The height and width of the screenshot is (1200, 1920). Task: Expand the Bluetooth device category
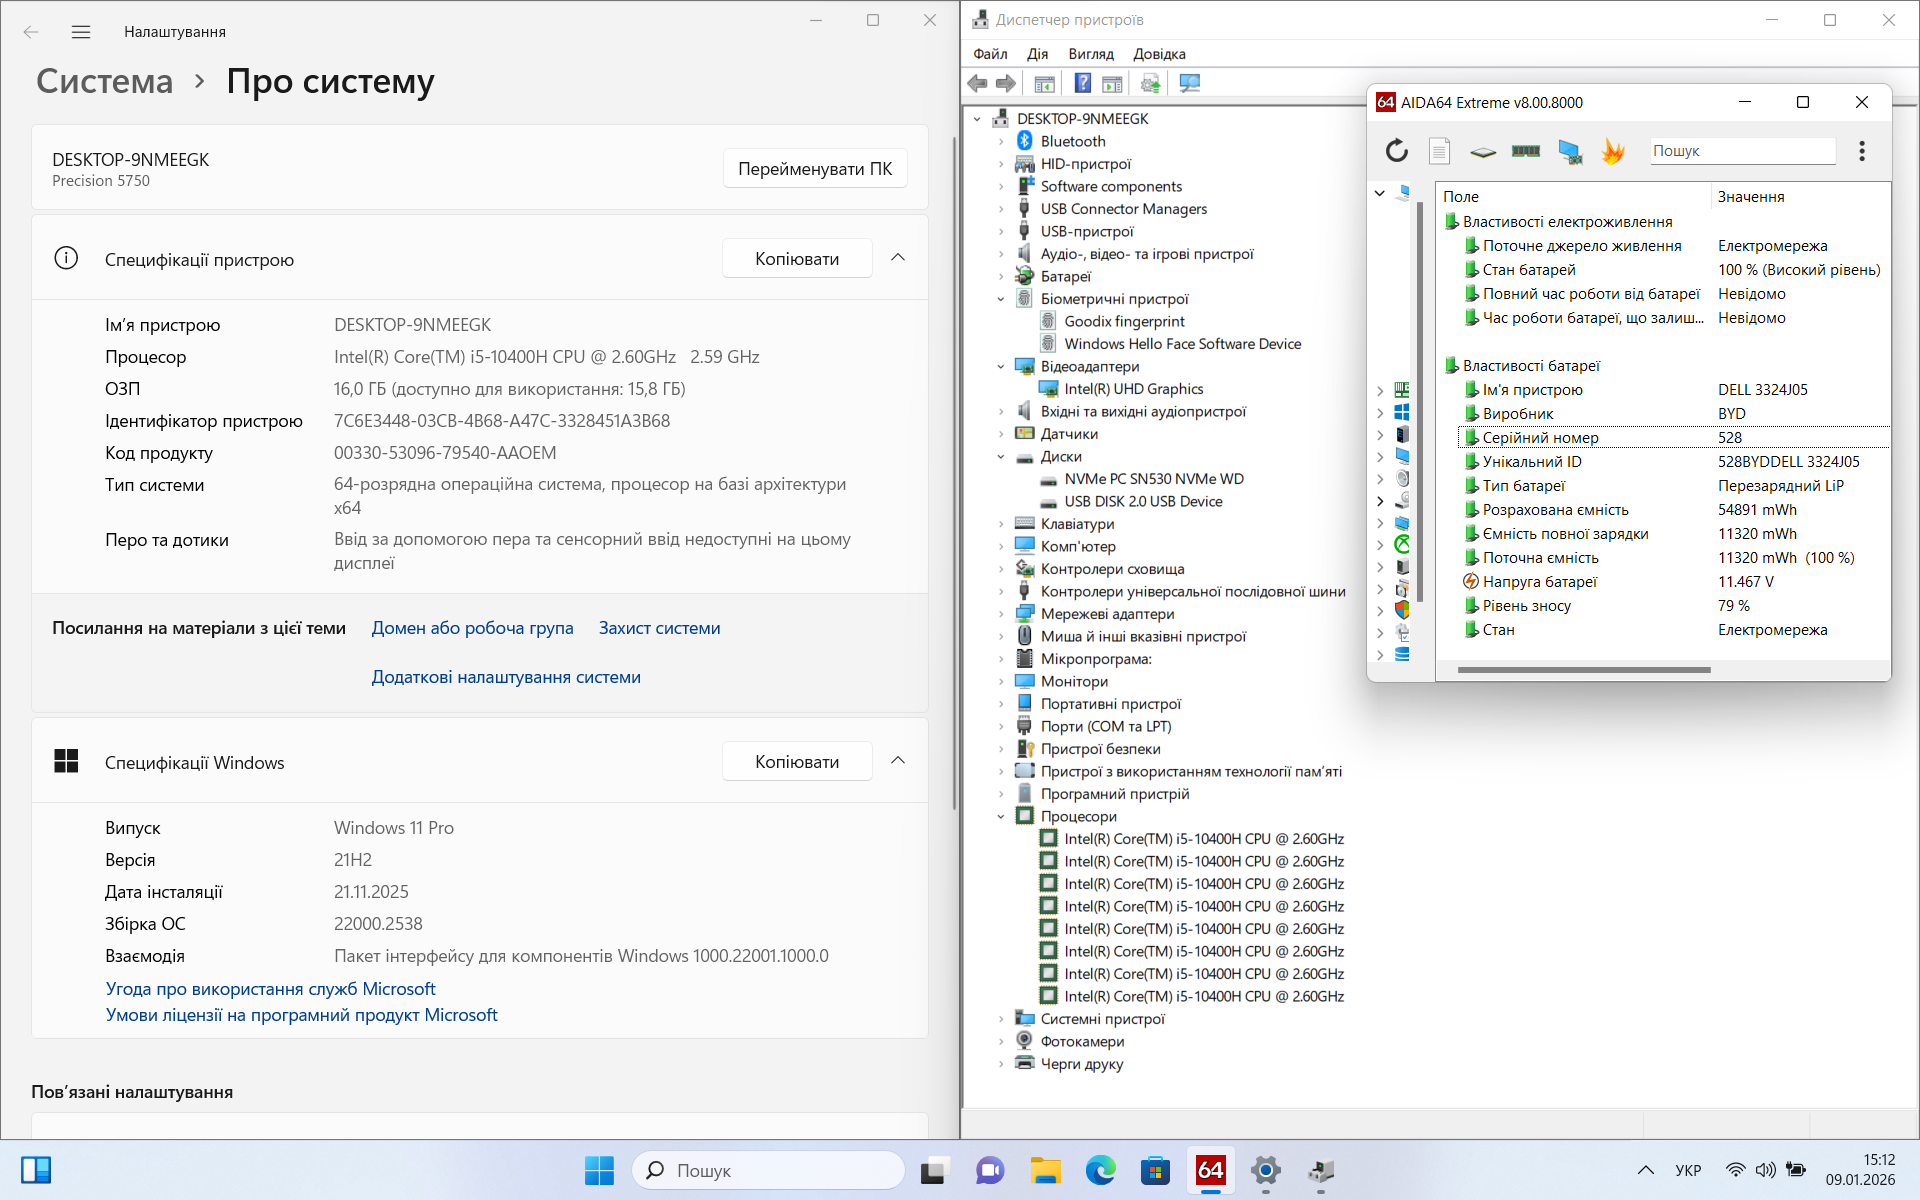pyautogui.click(x=1001, y=142)
